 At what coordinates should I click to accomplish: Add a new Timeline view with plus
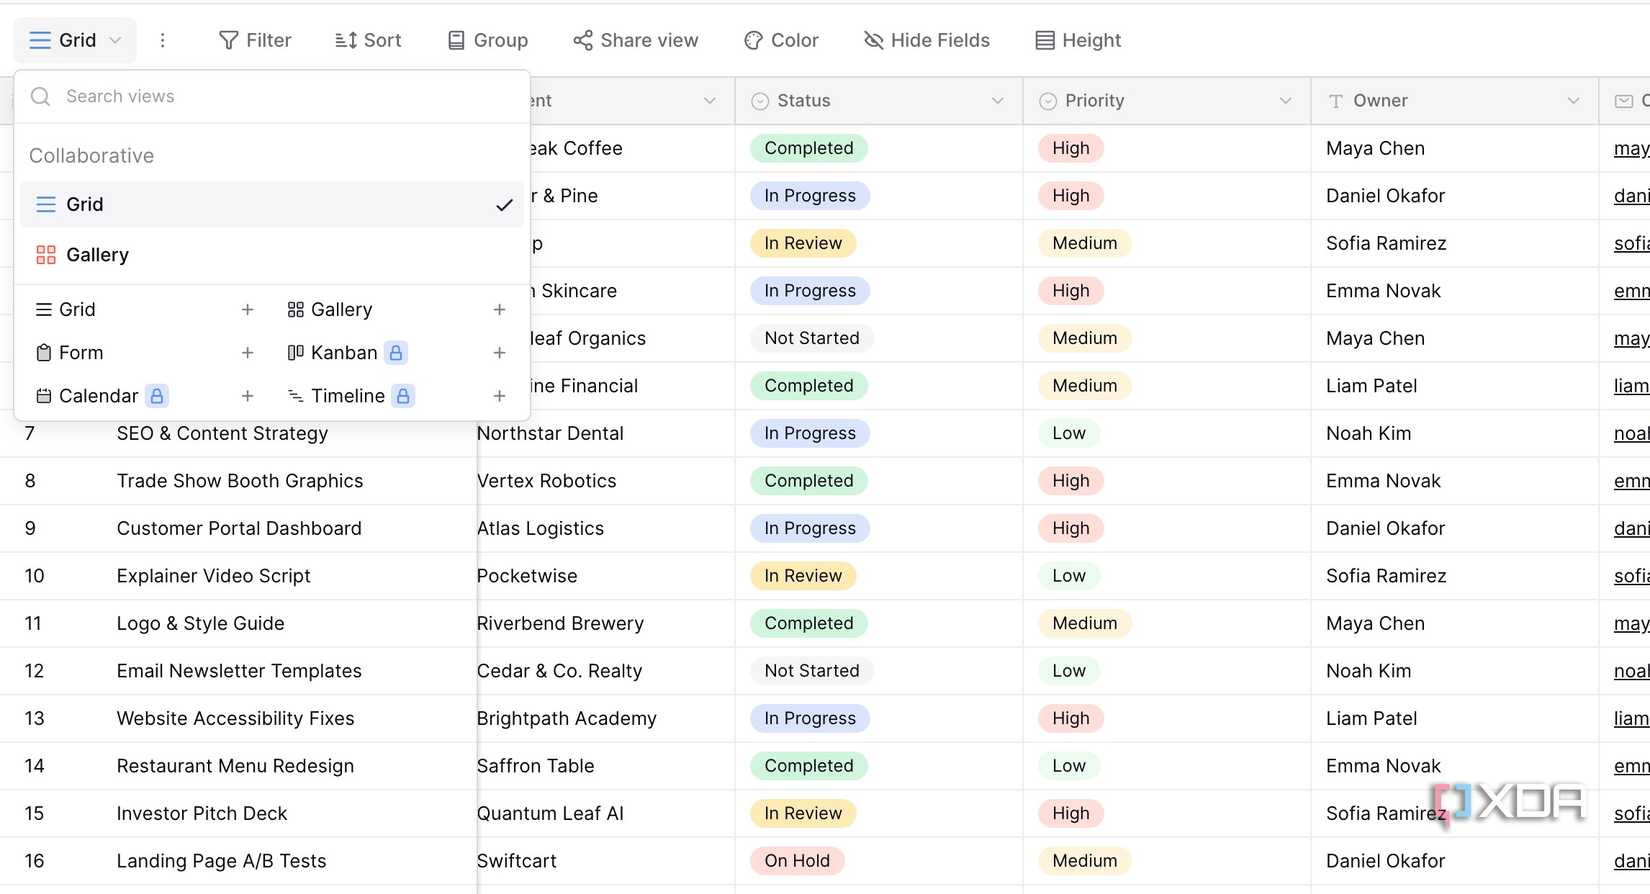pyautogui.click(x=499, y=396)
